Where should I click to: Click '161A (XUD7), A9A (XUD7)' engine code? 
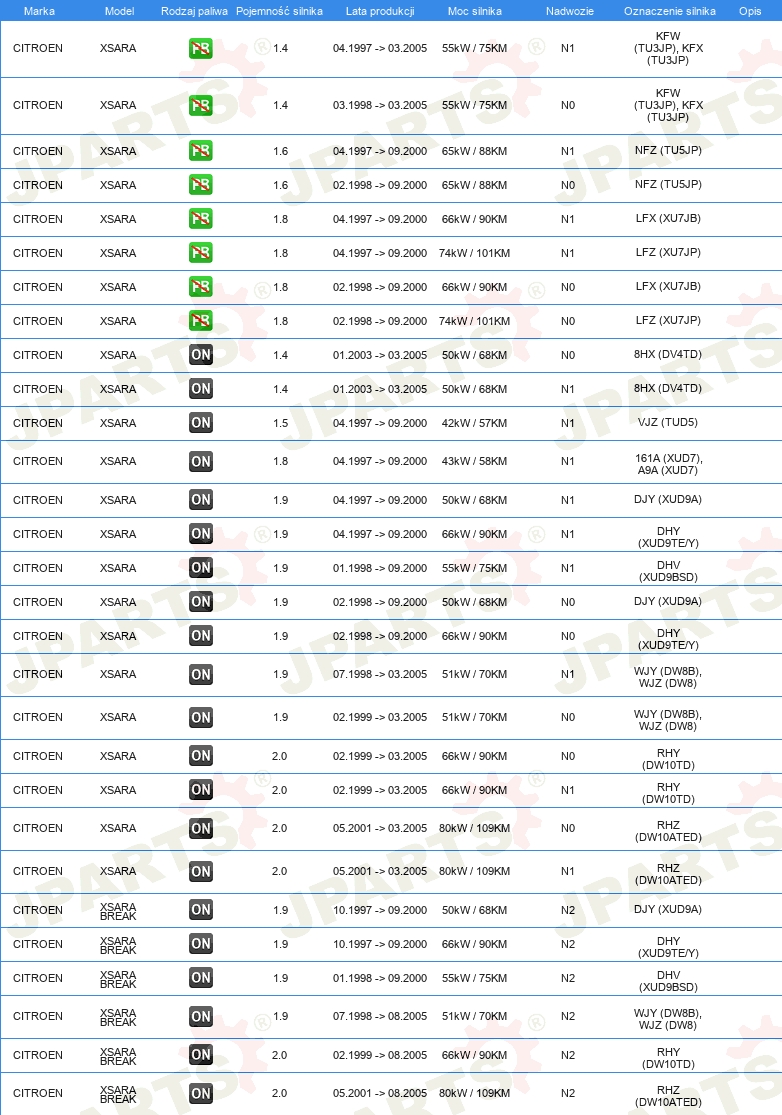(668, 464)
